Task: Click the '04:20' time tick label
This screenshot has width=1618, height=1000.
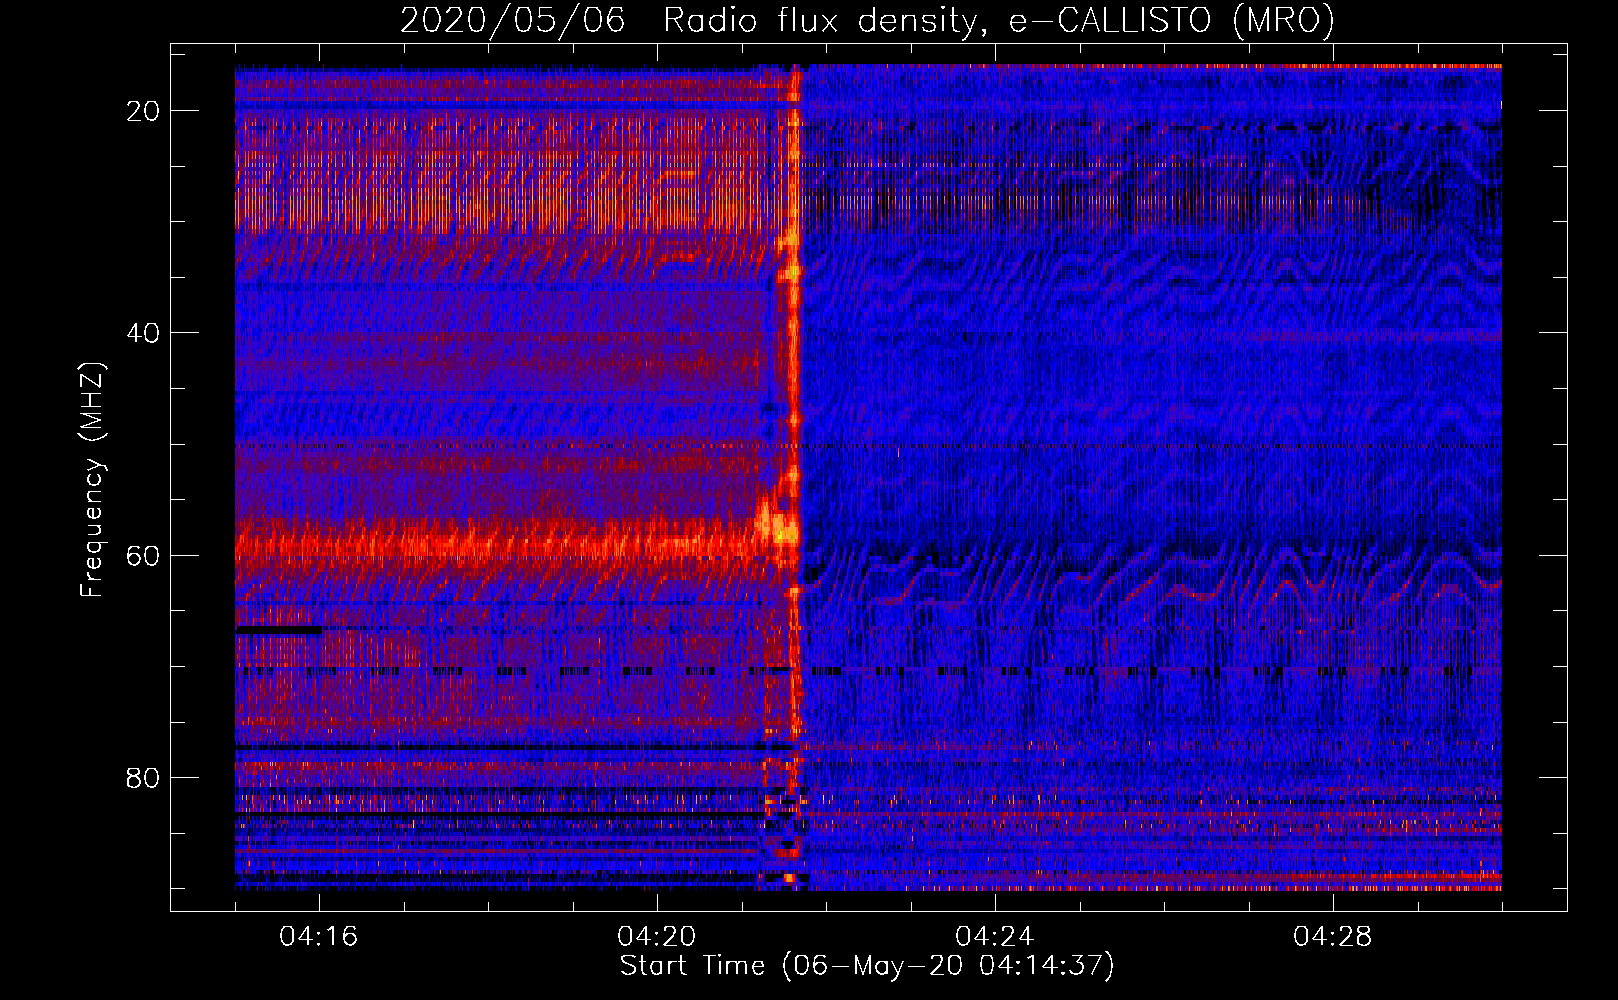Action: (x=657, y=937)
